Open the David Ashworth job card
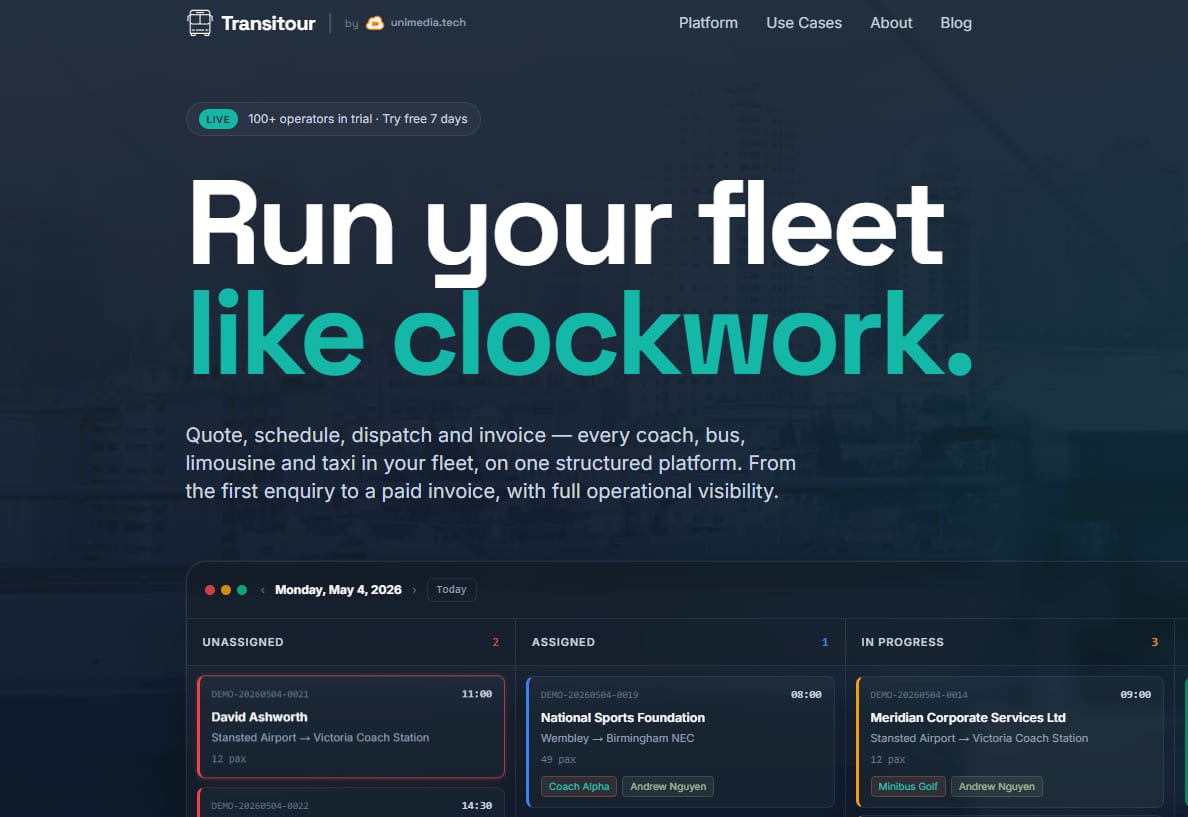 (x=351, y=727)
